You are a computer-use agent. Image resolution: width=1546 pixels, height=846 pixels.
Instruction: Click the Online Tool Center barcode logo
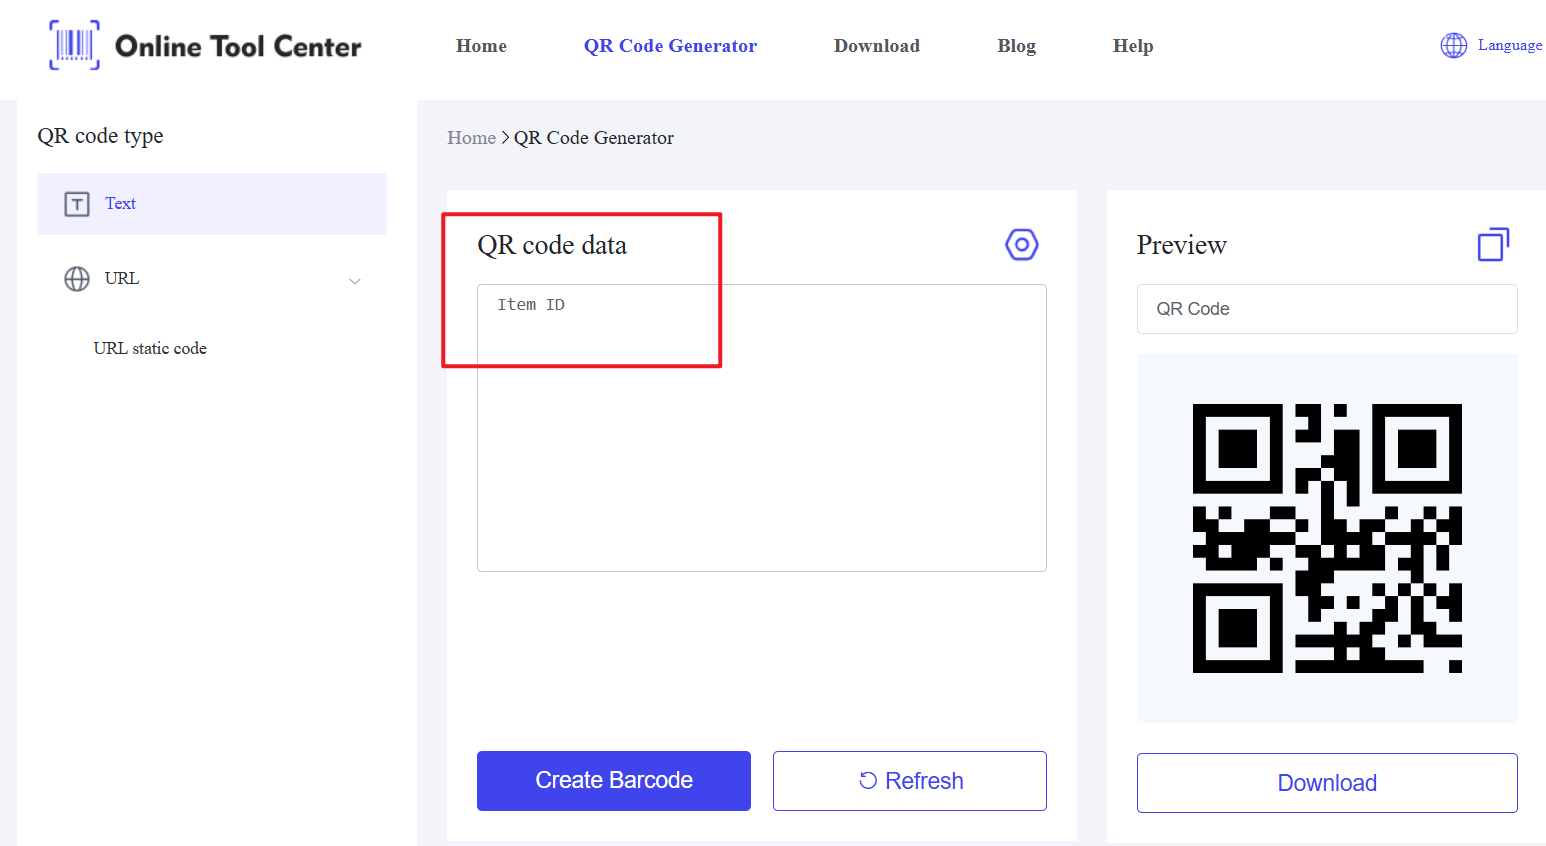pyautogui.click(x=75, y=45)
